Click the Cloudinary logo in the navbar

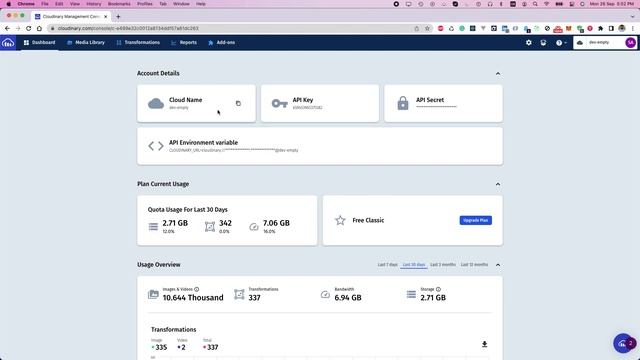pyautogui.click(x=8, y=42)
